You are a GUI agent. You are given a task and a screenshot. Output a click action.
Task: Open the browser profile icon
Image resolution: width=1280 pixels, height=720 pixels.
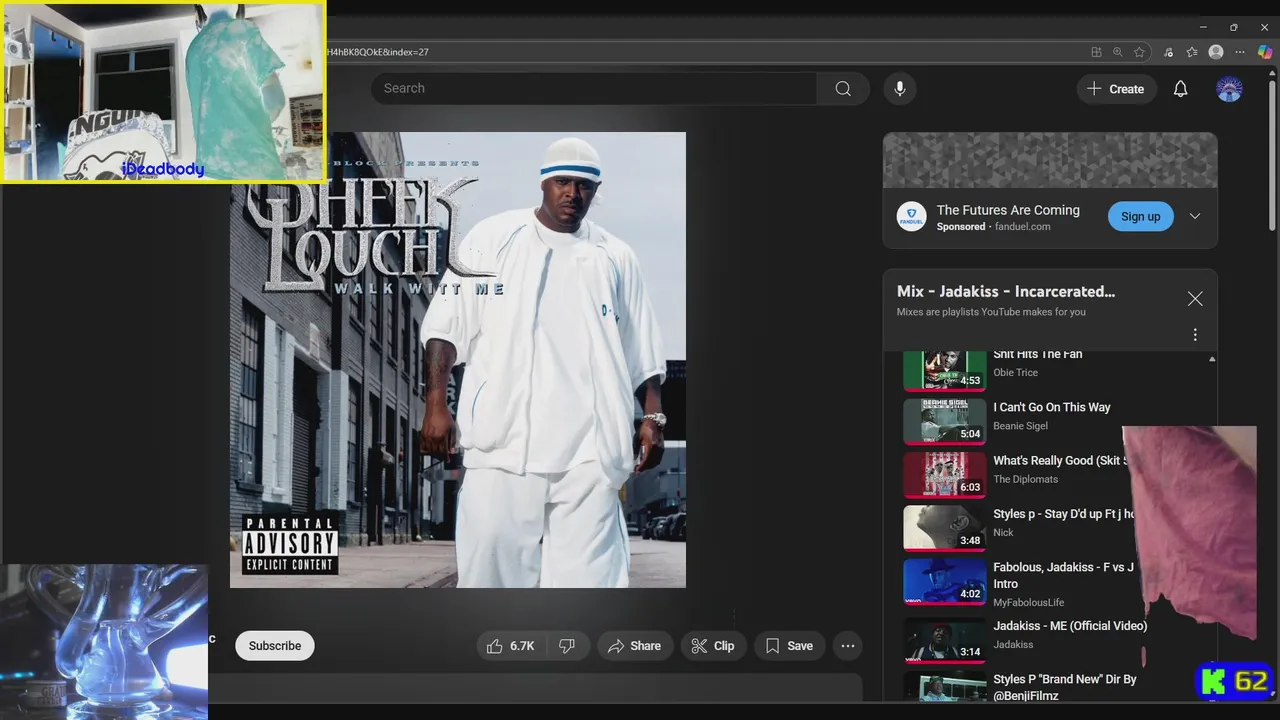click(1216, 52)
